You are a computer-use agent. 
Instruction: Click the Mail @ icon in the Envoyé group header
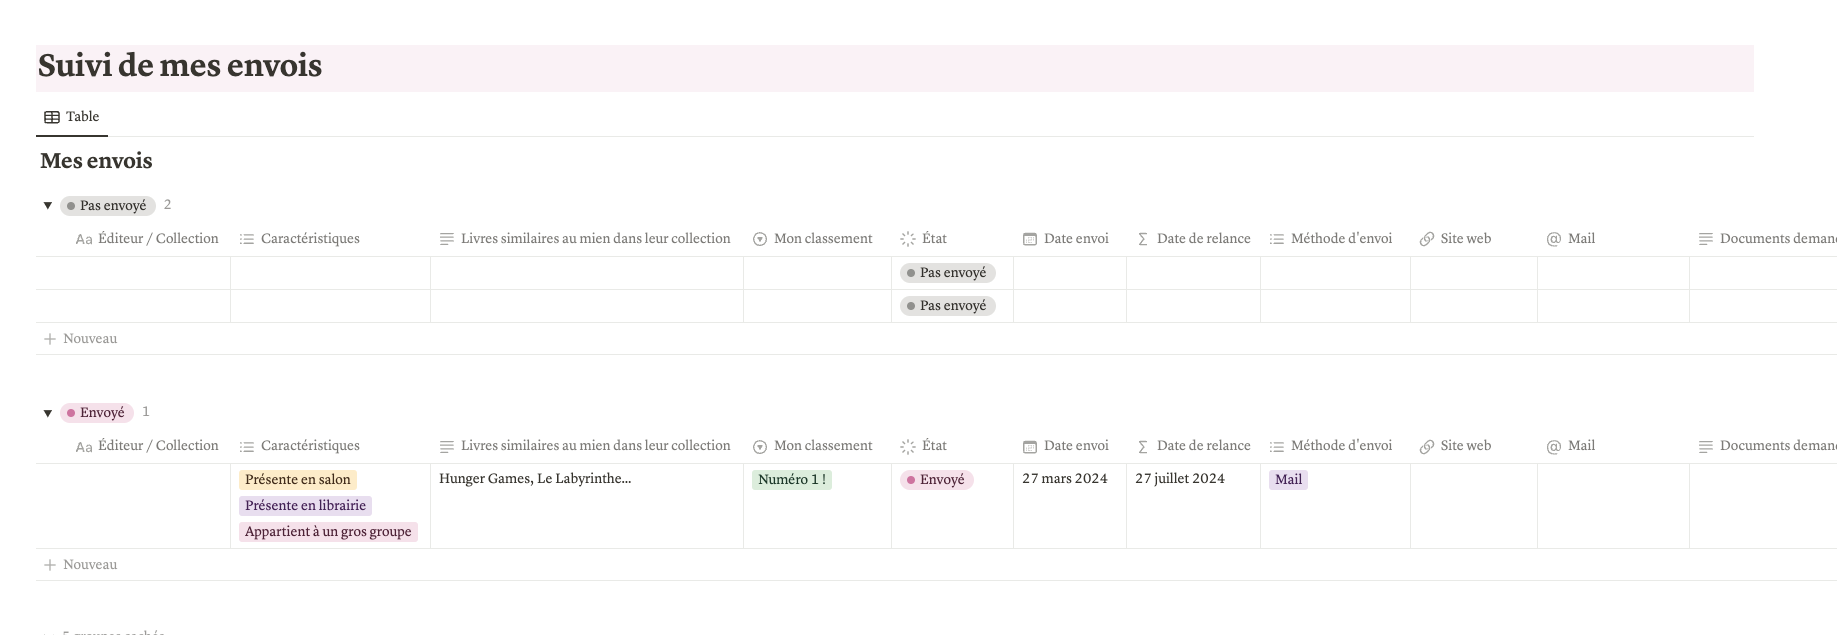click(x=1554, y=447)
